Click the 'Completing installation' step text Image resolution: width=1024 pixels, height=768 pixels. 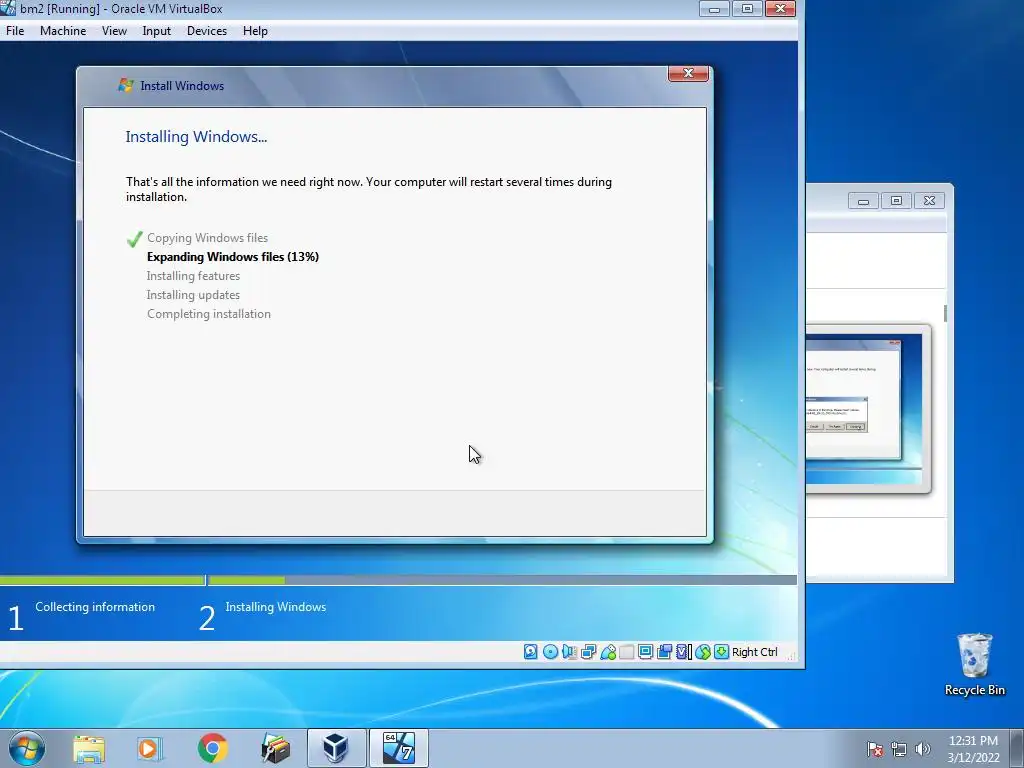tap(209, 313)
